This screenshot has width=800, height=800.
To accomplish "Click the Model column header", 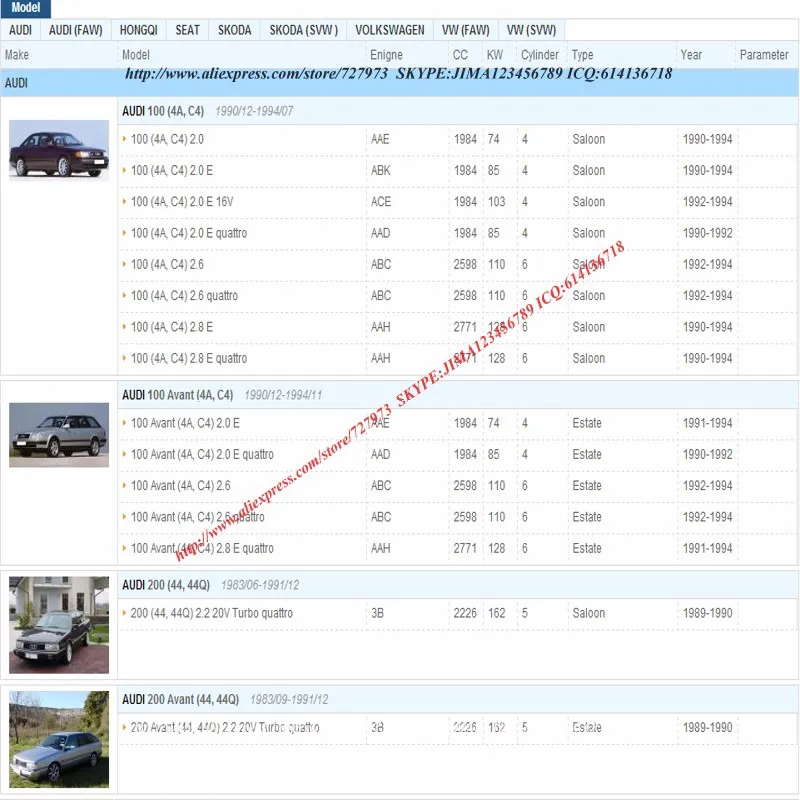I will (x=136, y=55).
